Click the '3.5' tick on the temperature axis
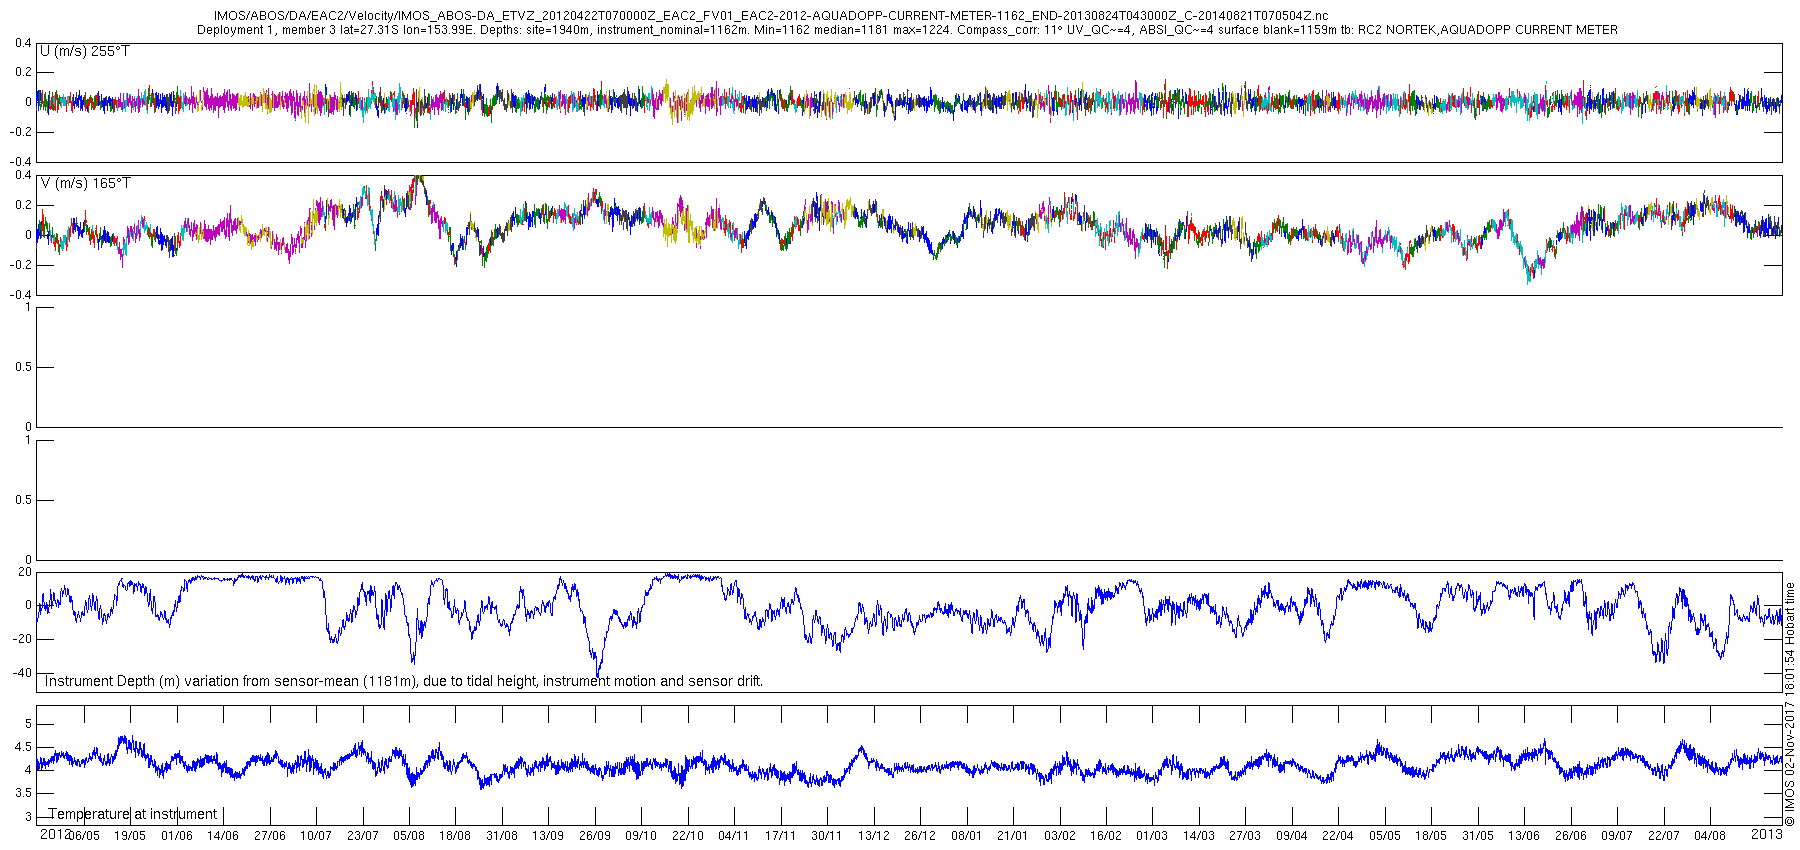The image size is (1800, 850). 23,794
